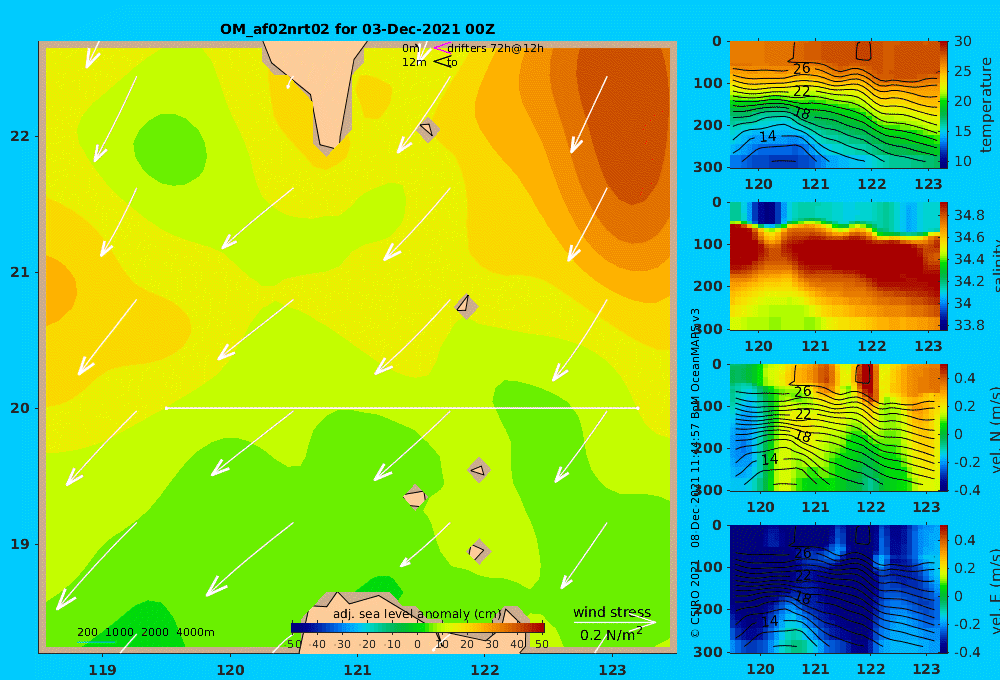This screenshot has width=1000, height=680.
Task: Click the '12m' legend label
Action: point(414,62)
